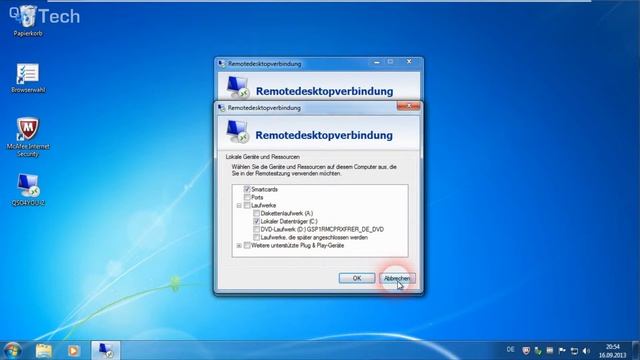640x360 pixels.
Task: Select the McAfee Internet Security desktop icon
Action: pyautogui.click(x=28, y=138)
